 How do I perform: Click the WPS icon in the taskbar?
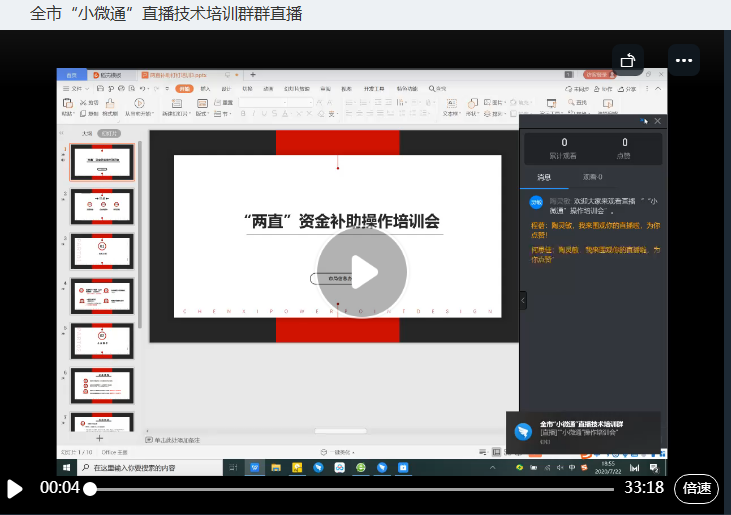254,467
